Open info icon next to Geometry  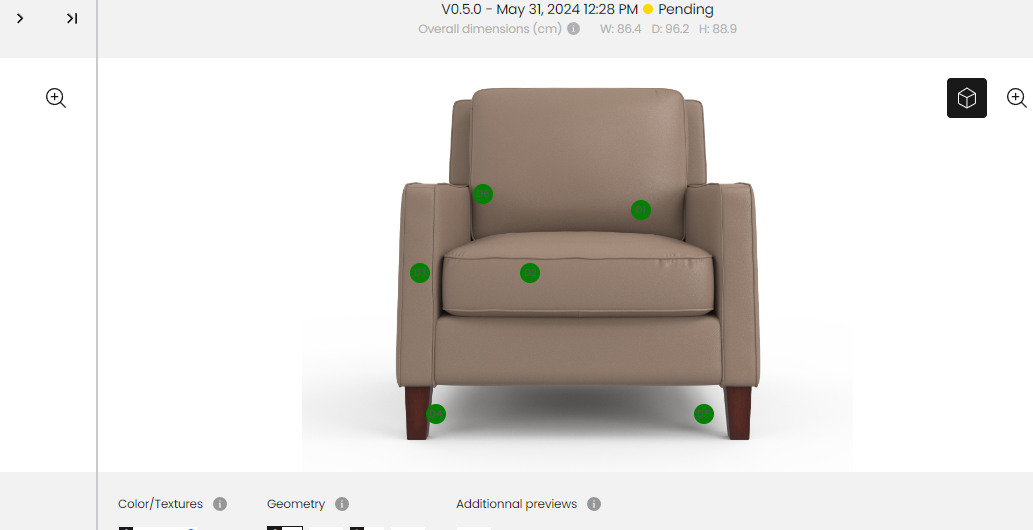342,504
